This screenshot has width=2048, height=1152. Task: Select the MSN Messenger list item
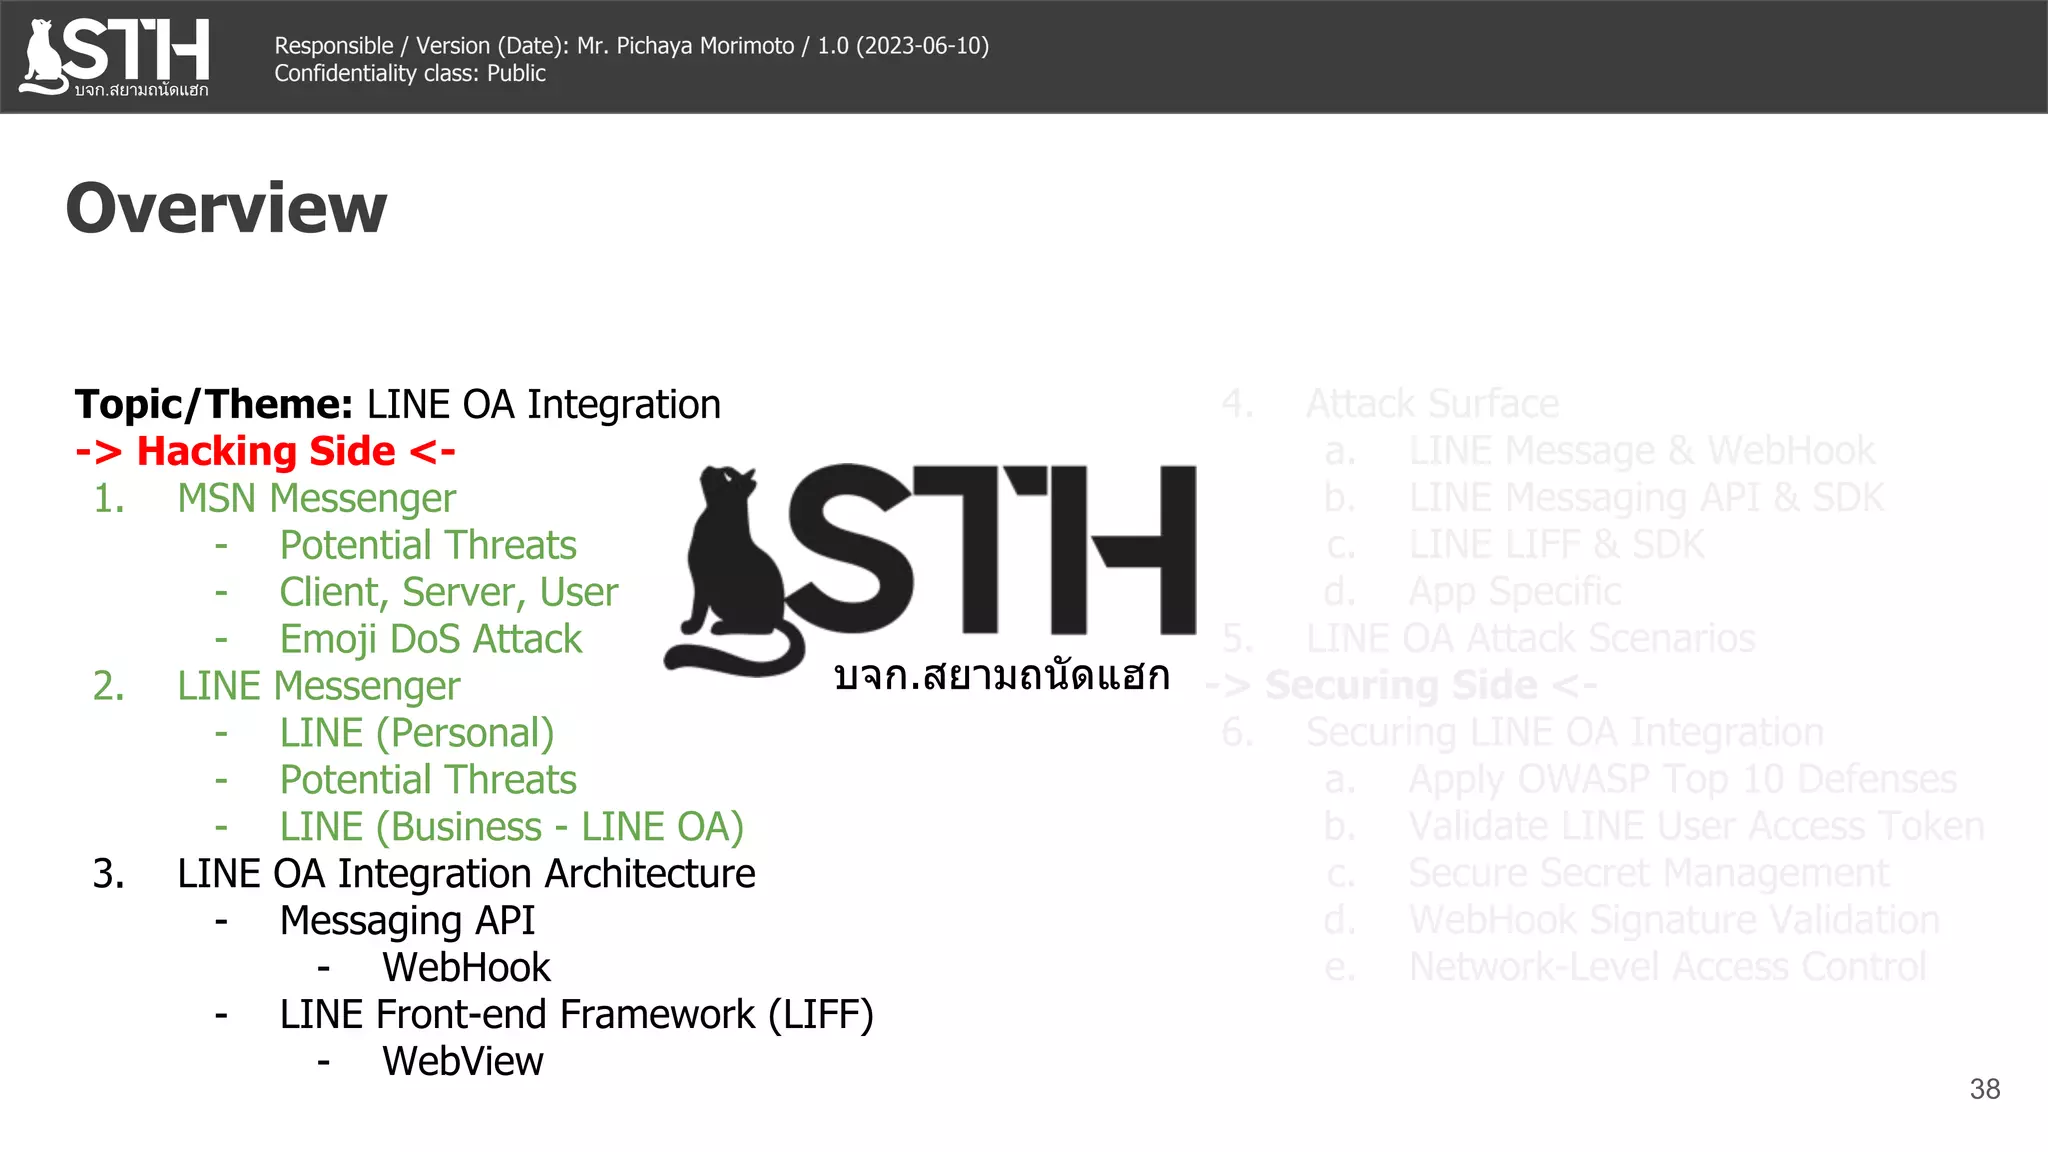316,498
